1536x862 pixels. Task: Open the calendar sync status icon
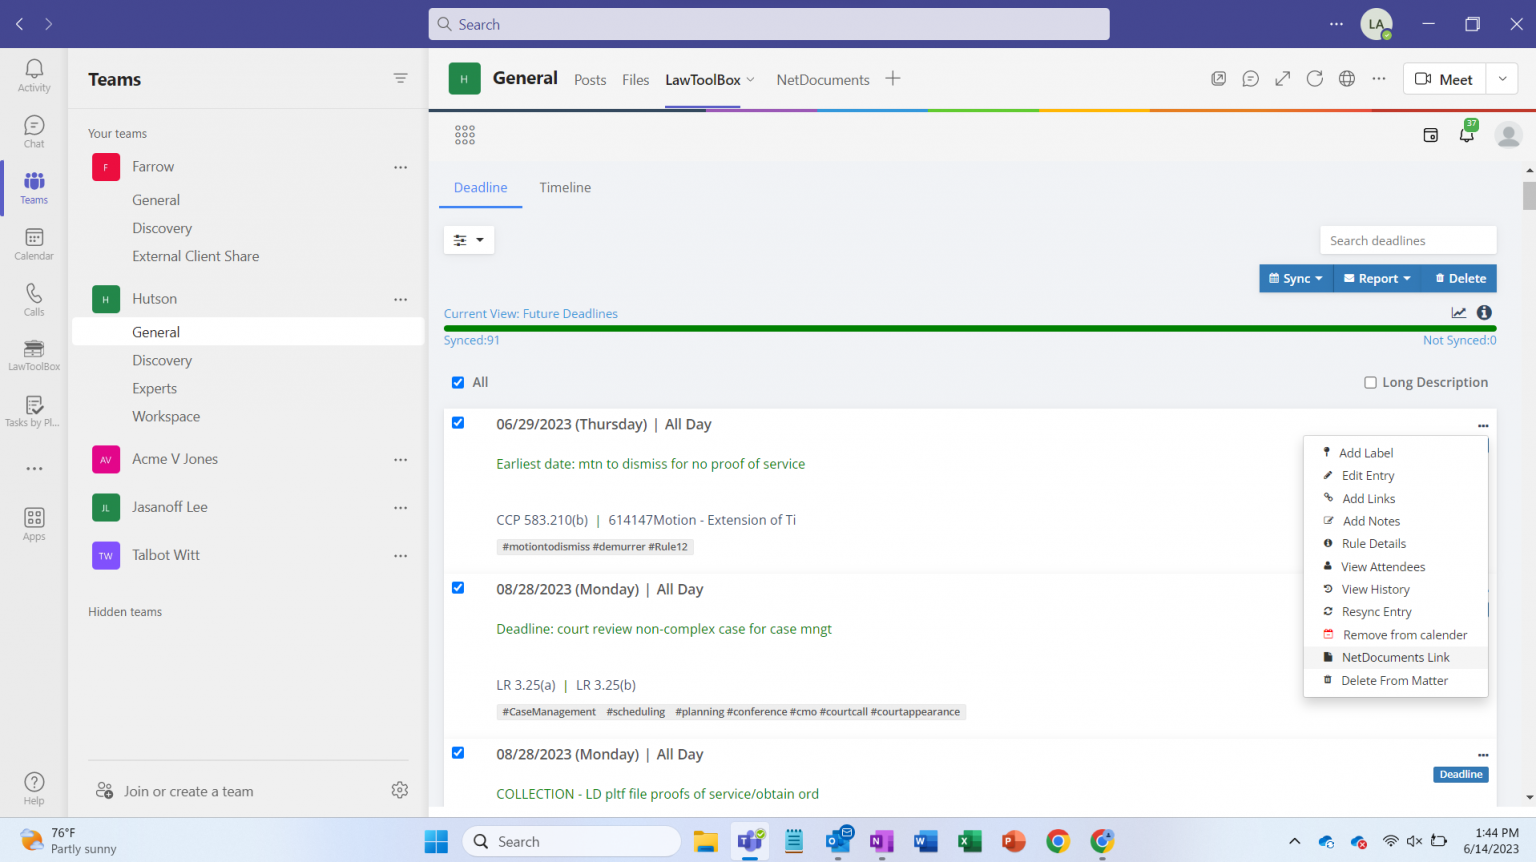pos(1430,133)
